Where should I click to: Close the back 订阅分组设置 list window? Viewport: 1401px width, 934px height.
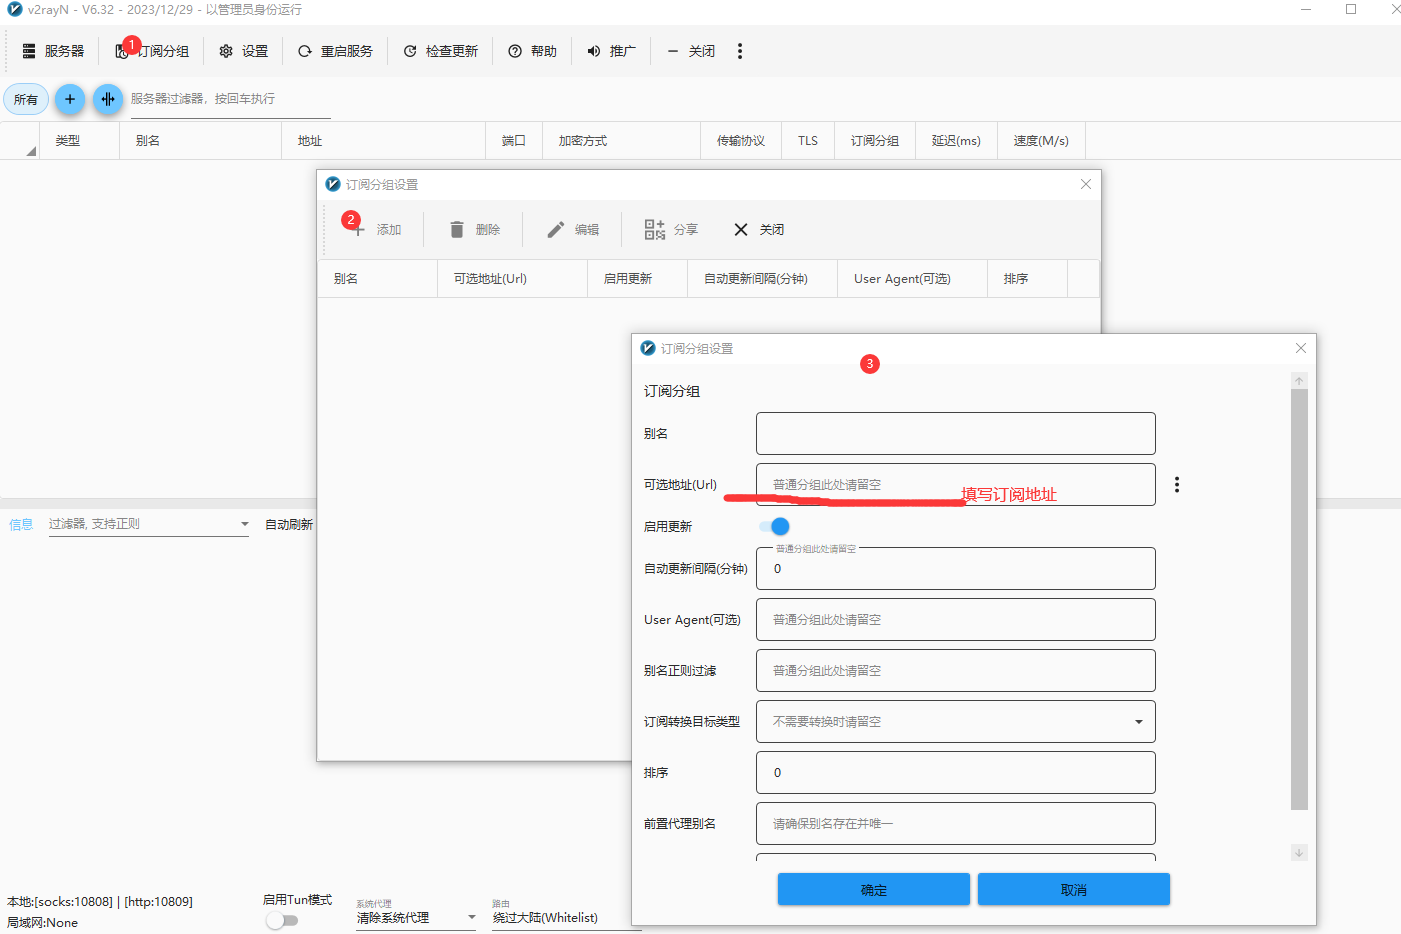tap(1086, 184)
